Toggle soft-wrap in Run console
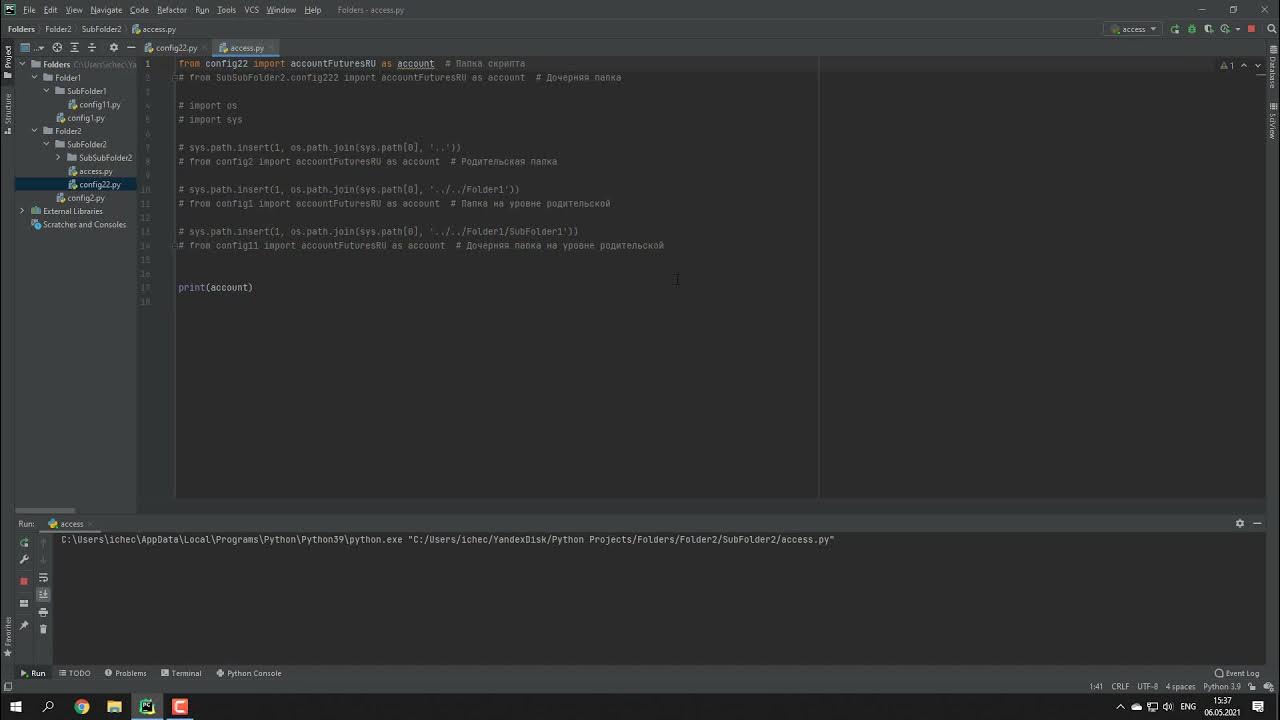1280x720 pixels. 43,578
